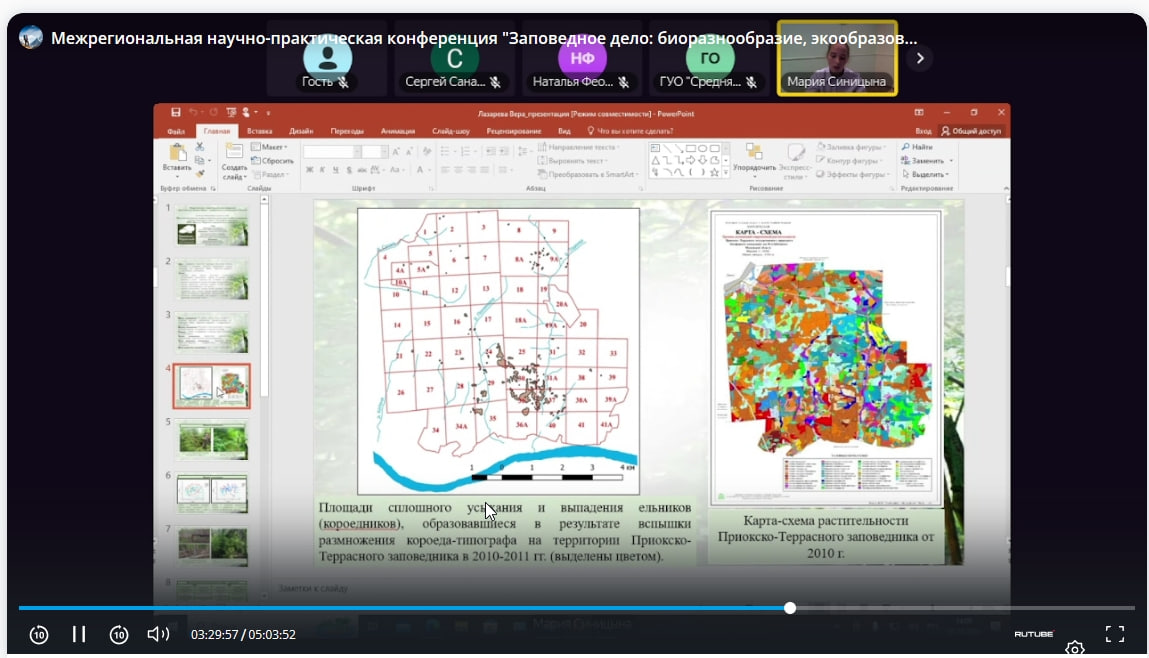Click Сбросить reset button

(273, 160)
